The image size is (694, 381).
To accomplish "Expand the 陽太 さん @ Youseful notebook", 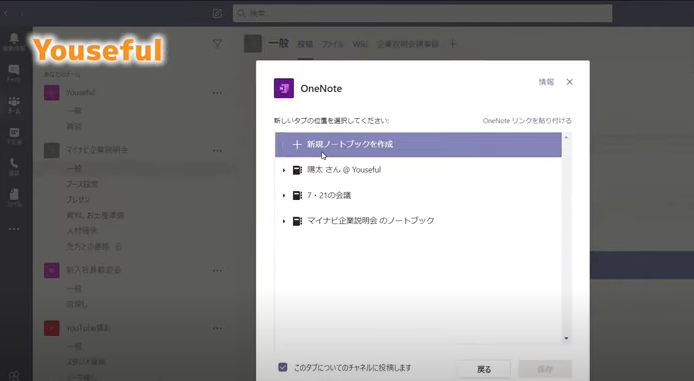I will pyautogui.click(x=284, y=170).
